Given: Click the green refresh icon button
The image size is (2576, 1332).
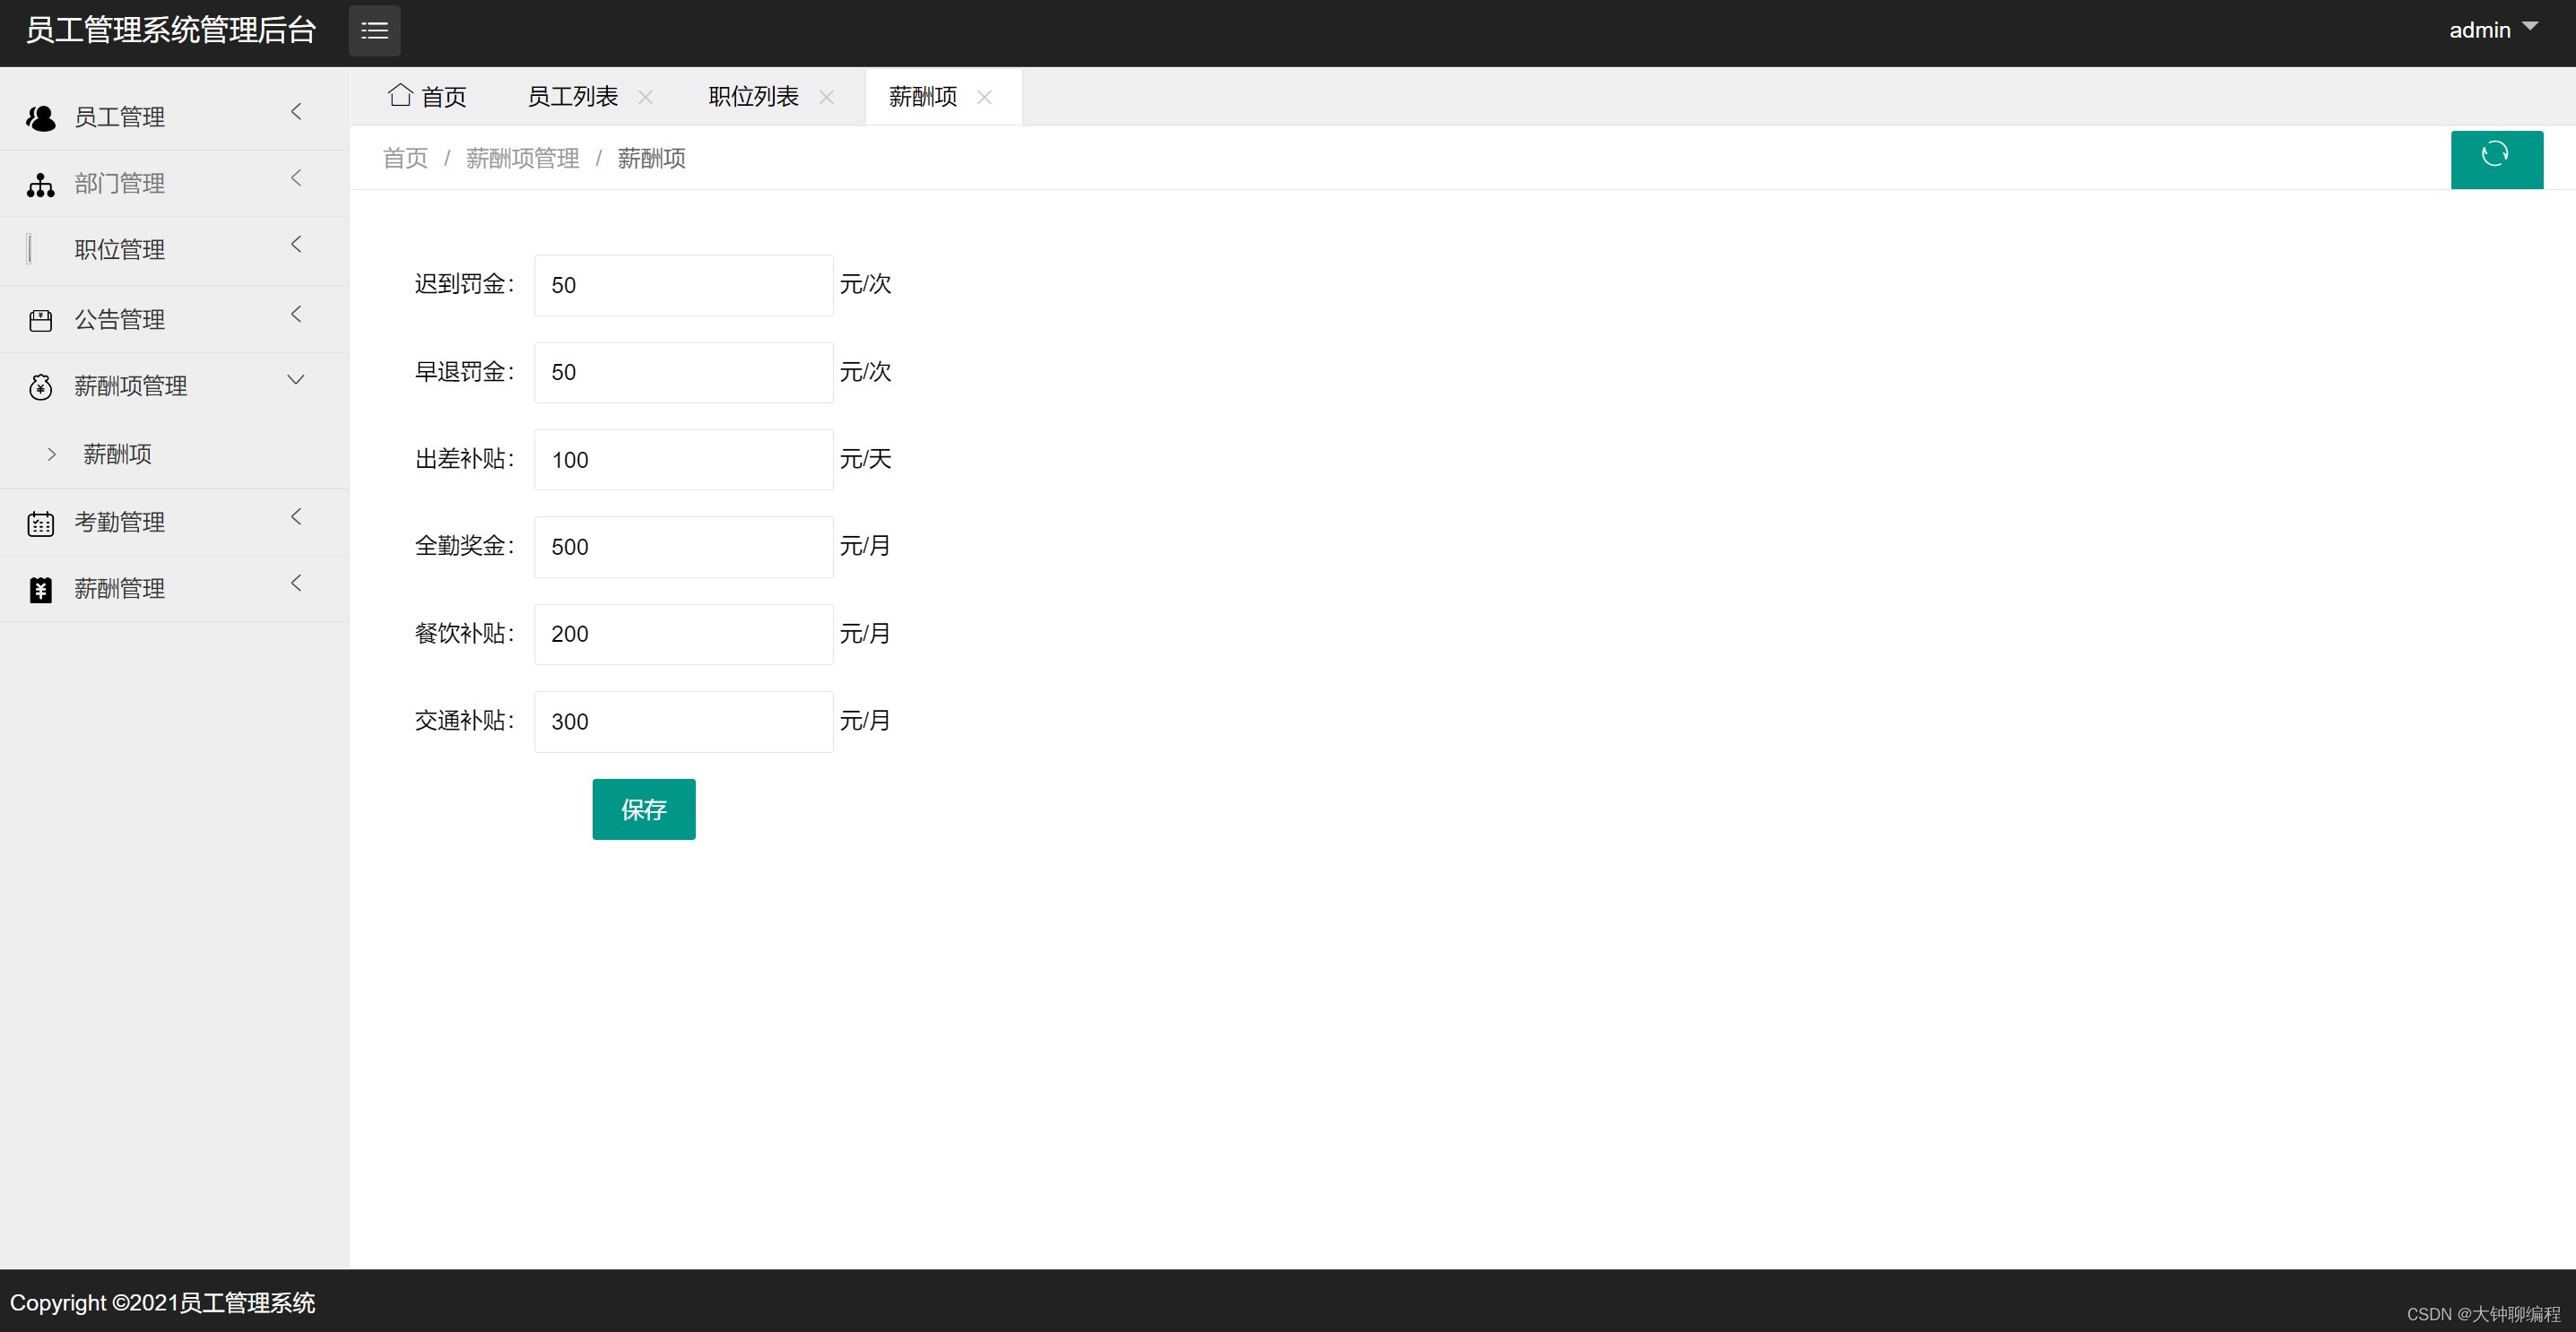Looking at the screenshot, I should point(2496,158).
